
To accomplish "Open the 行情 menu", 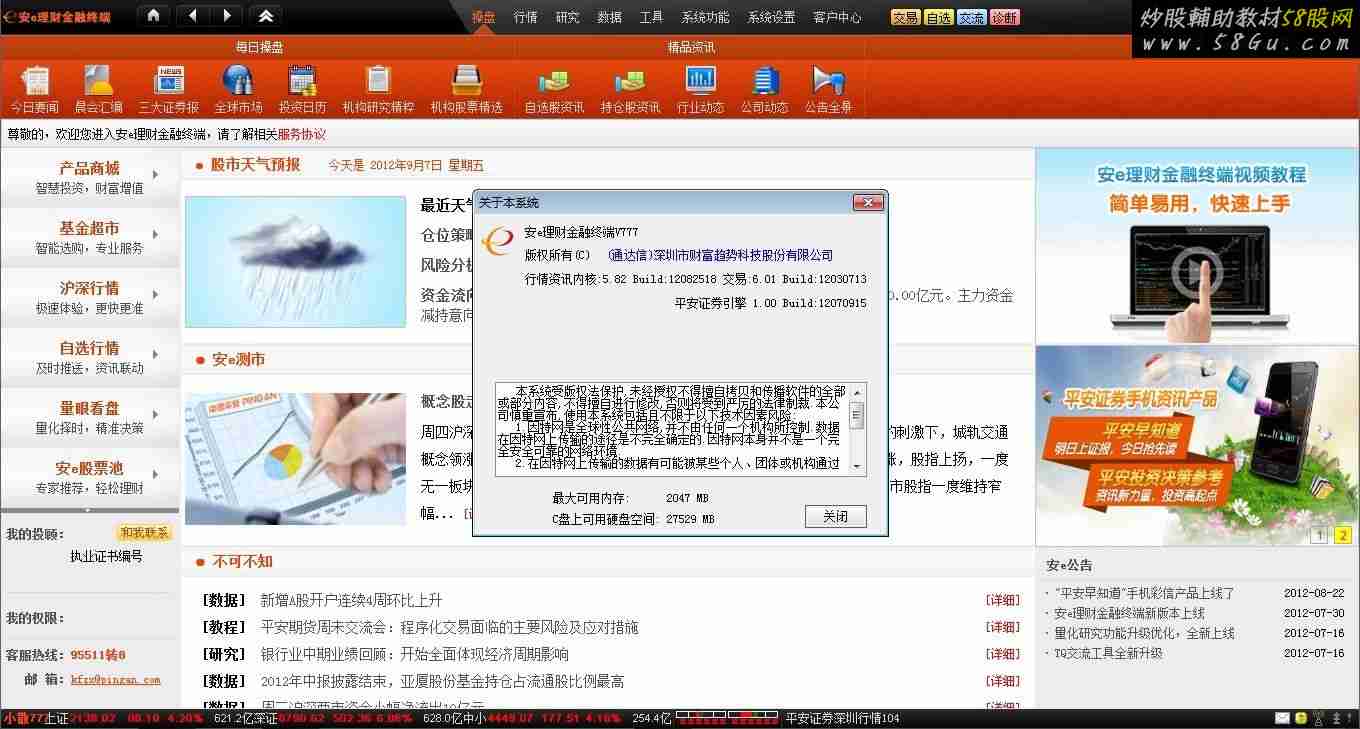I will click(x=526, y=17).
